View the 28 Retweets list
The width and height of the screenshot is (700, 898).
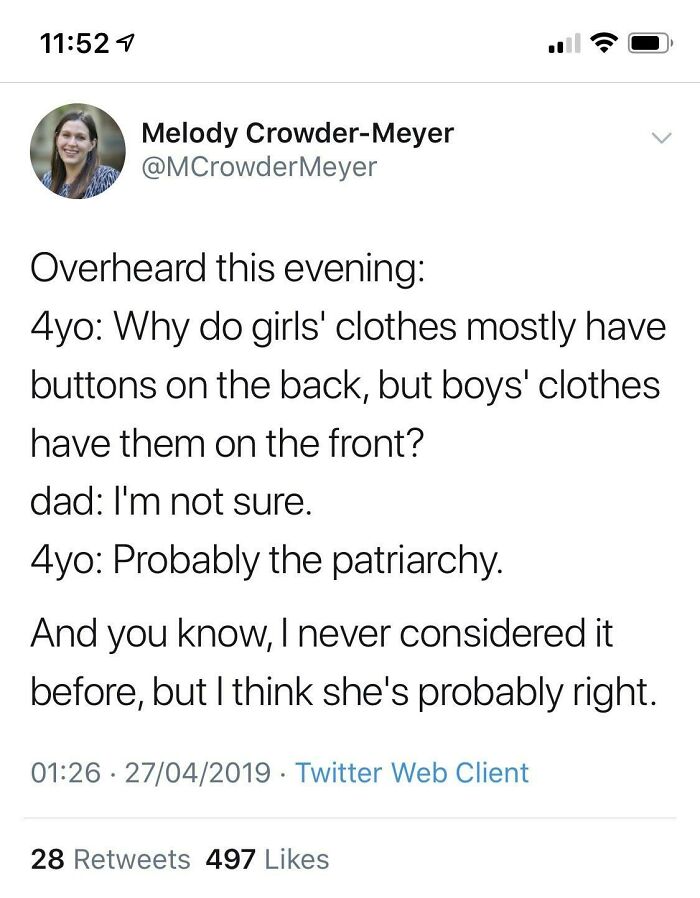coord(110,859)
